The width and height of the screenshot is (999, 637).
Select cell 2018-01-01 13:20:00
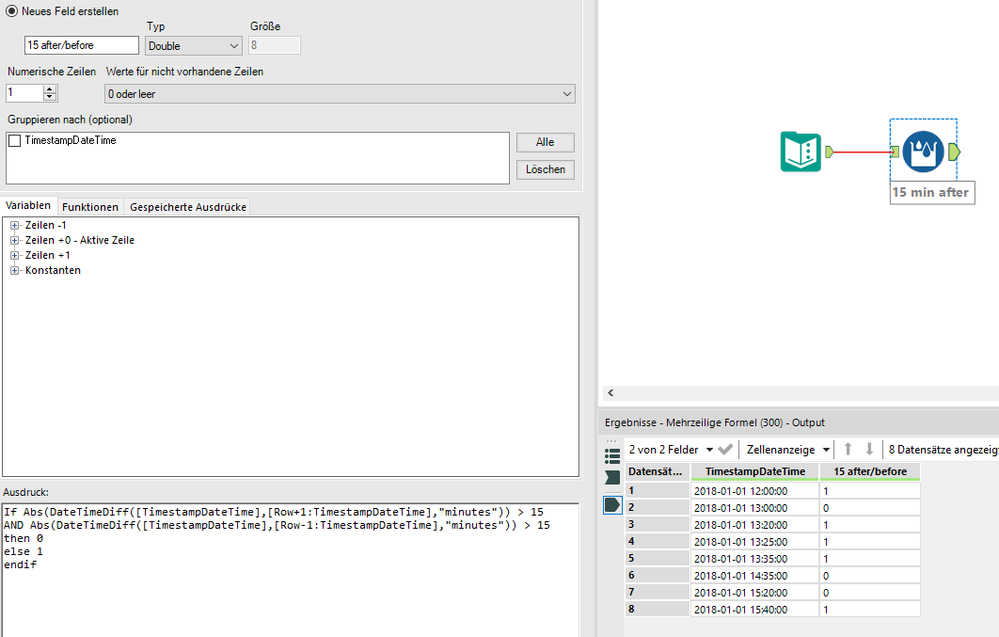click(755, 524)
